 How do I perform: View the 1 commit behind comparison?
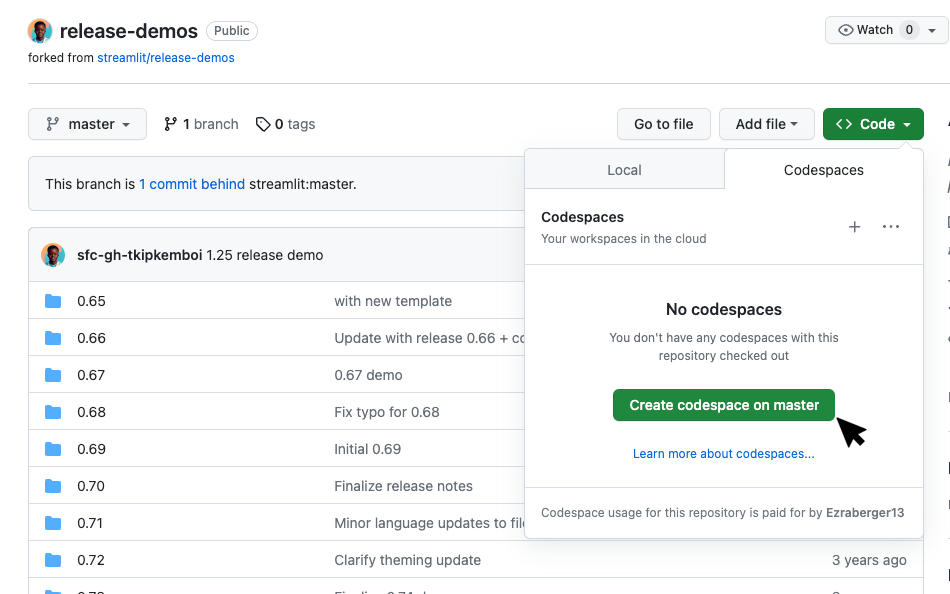192,184
